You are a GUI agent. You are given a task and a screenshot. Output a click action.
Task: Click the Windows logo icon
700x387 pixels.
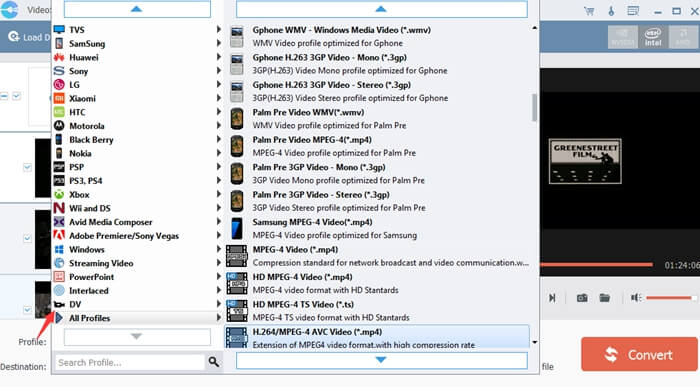(59, 249)
